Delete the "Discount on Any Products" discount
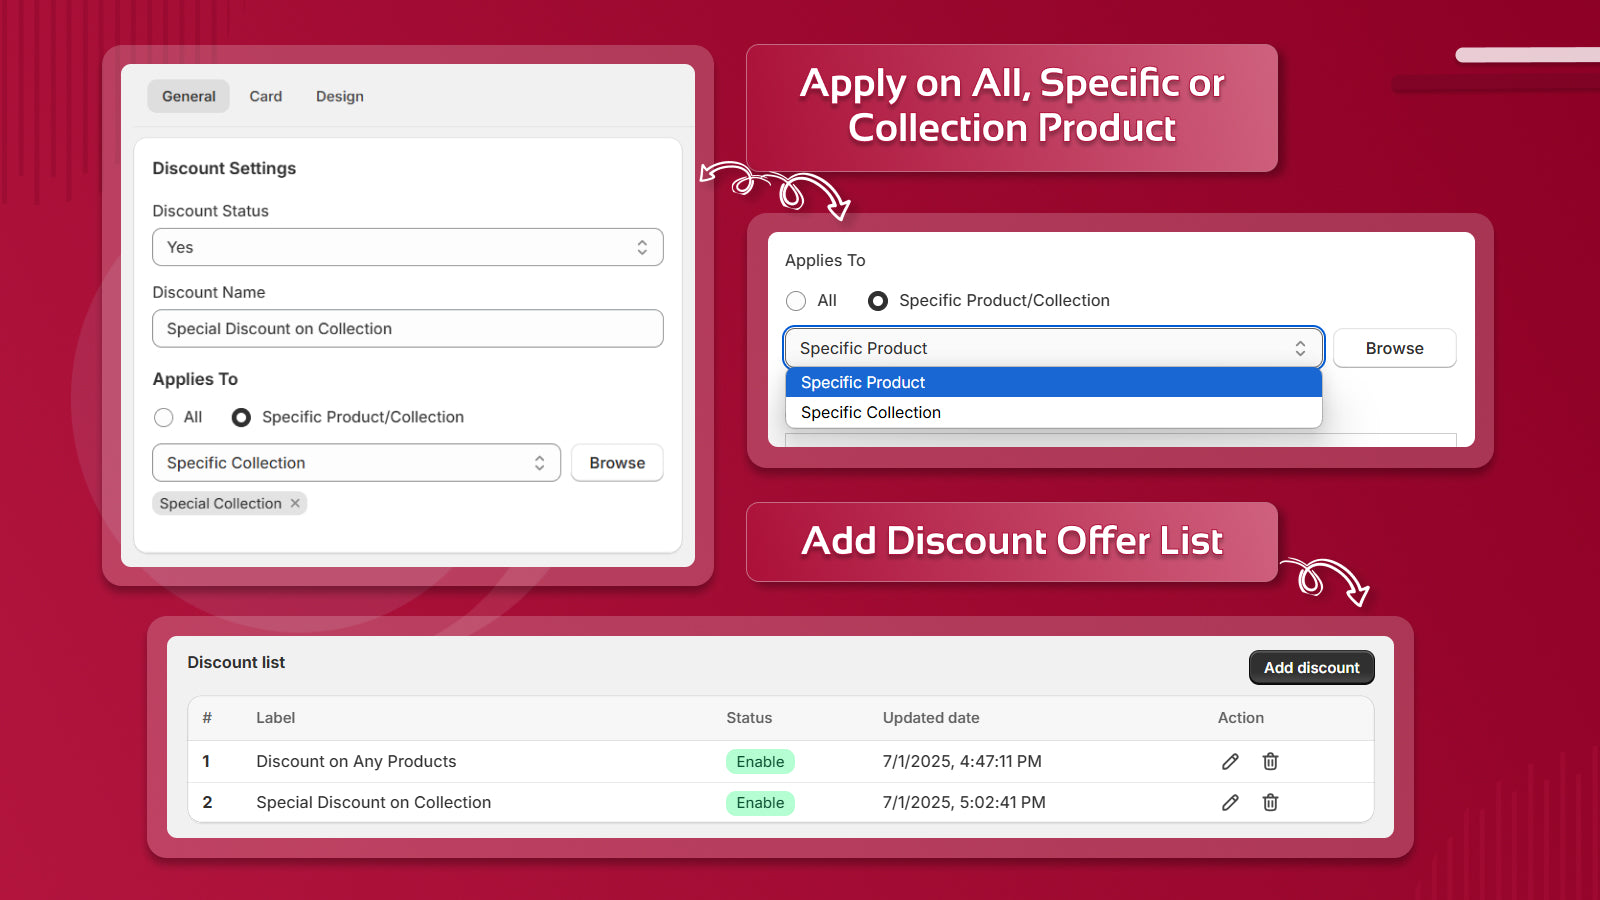1600x900 pixels. [x=1269, y=761]
